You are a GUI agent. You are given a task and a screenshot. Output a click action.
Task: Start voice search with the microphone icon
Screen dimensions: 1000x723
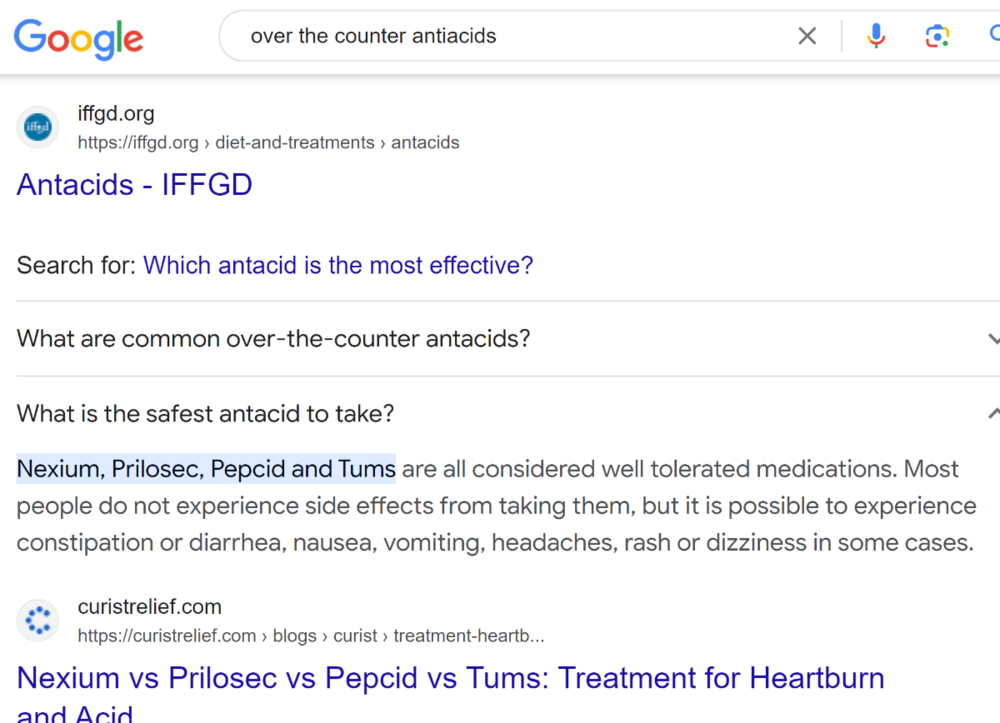(876, 37)
